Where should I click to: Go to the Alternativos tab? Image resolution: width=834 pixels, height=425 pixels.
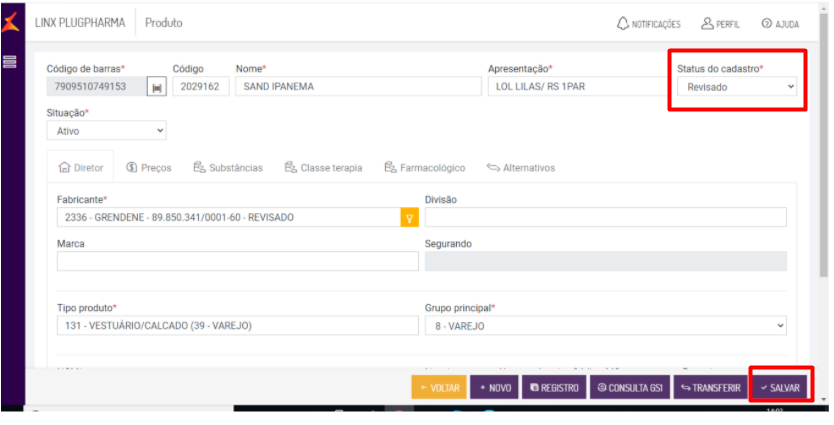point(520,168)
